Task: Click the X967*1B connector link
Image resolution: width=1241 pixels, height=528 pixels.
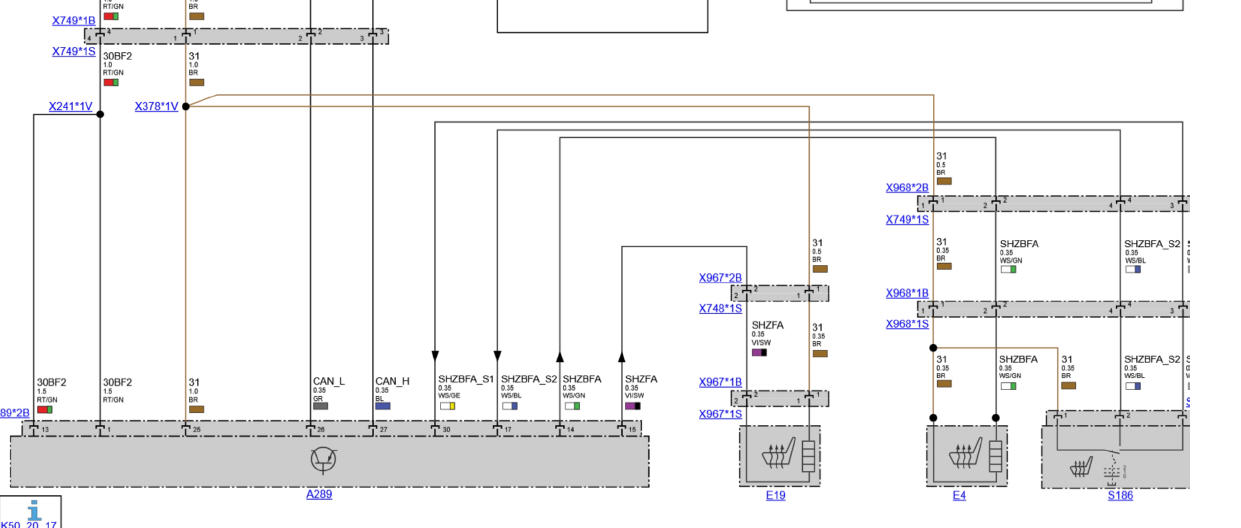Action: pyautogui.click(x=720, y=382)
